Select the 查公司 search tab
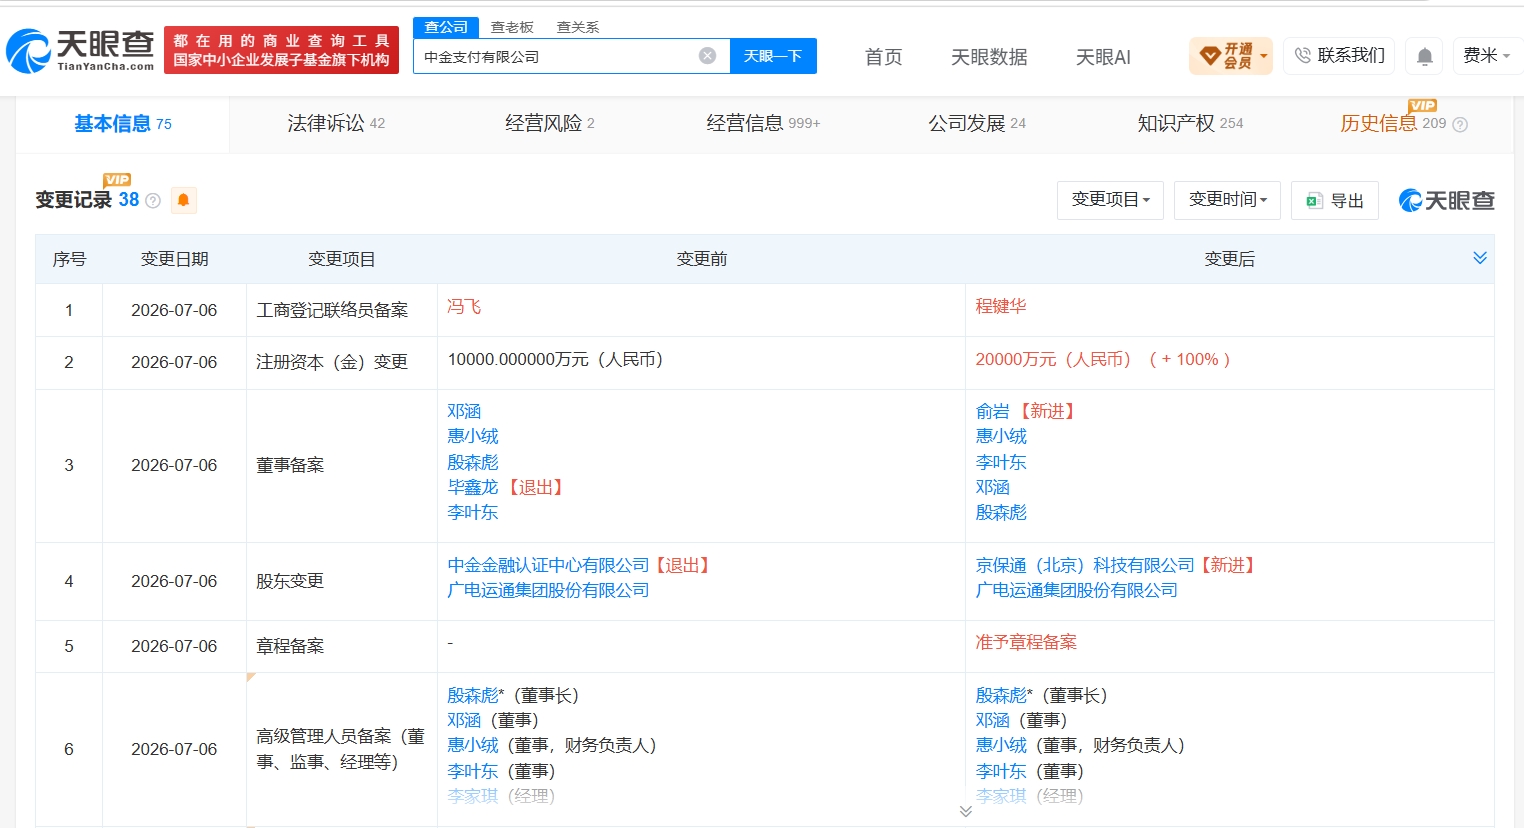Image resolution: width=1524 pixels, height=828 pixels. tap(446, 27)
